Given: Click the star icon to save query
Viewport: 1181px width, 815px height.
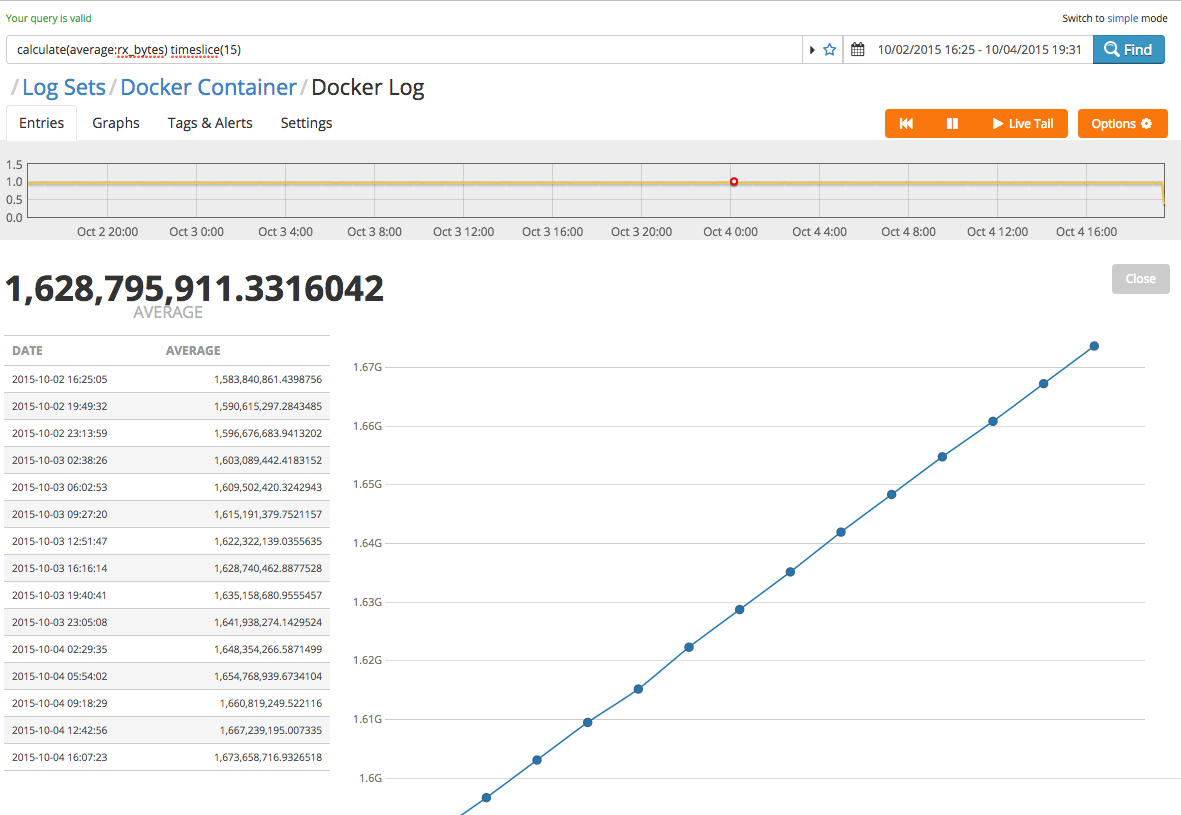Looking at the screenshot, I should [x=829, y=50].
